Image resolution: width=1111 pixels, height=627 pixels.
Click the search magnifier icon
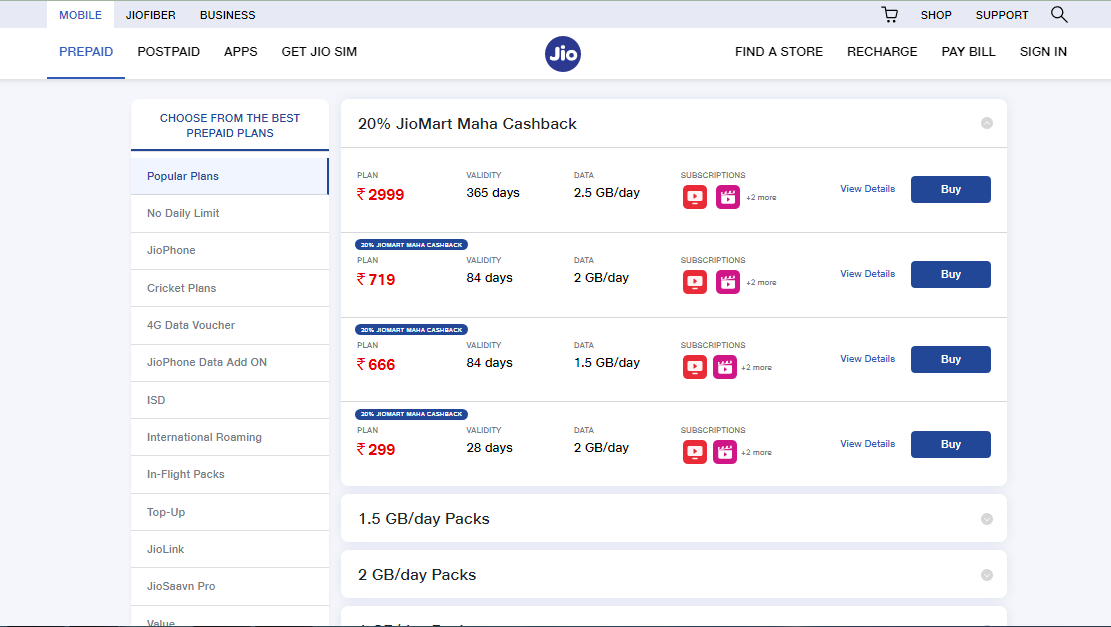click(1059, 15)
